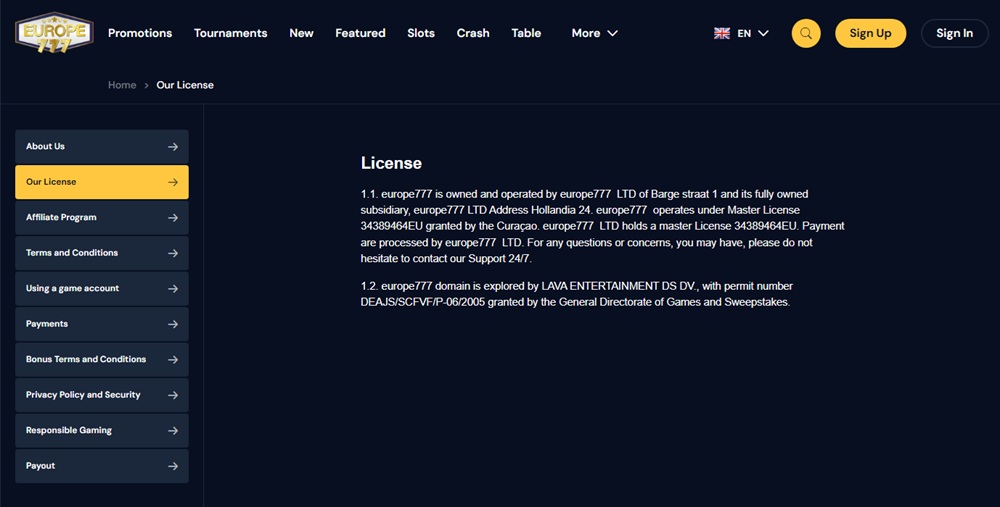Click the yellow search icon button
Screen dimensions: 1000x507
(x=806, y=33)
